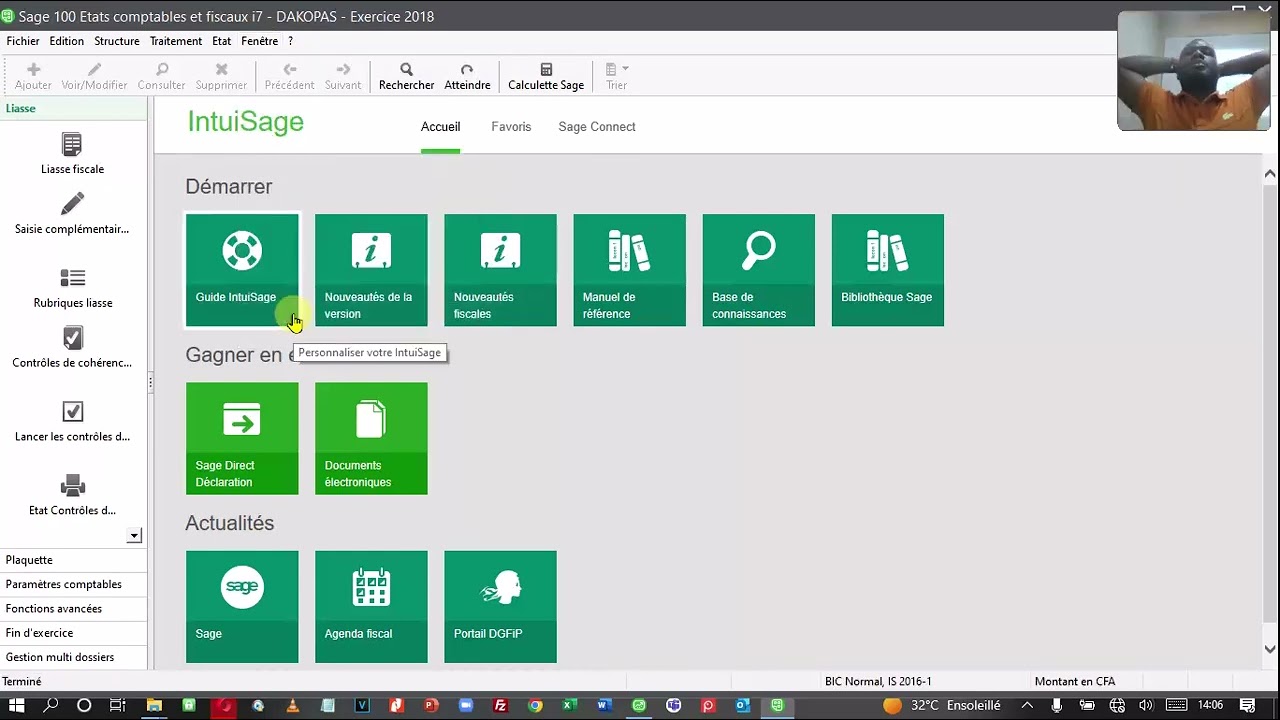Click the Consulter toolbar button
The width and height of the screenshot is (1280, 720).
161,77
